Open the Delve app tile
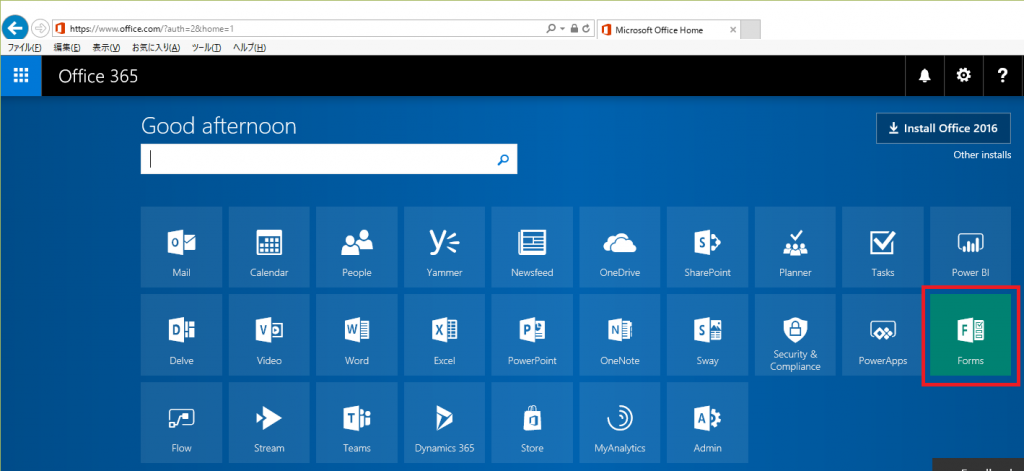The width and height of the screenshot is (1024, 471). pos(181,334)
